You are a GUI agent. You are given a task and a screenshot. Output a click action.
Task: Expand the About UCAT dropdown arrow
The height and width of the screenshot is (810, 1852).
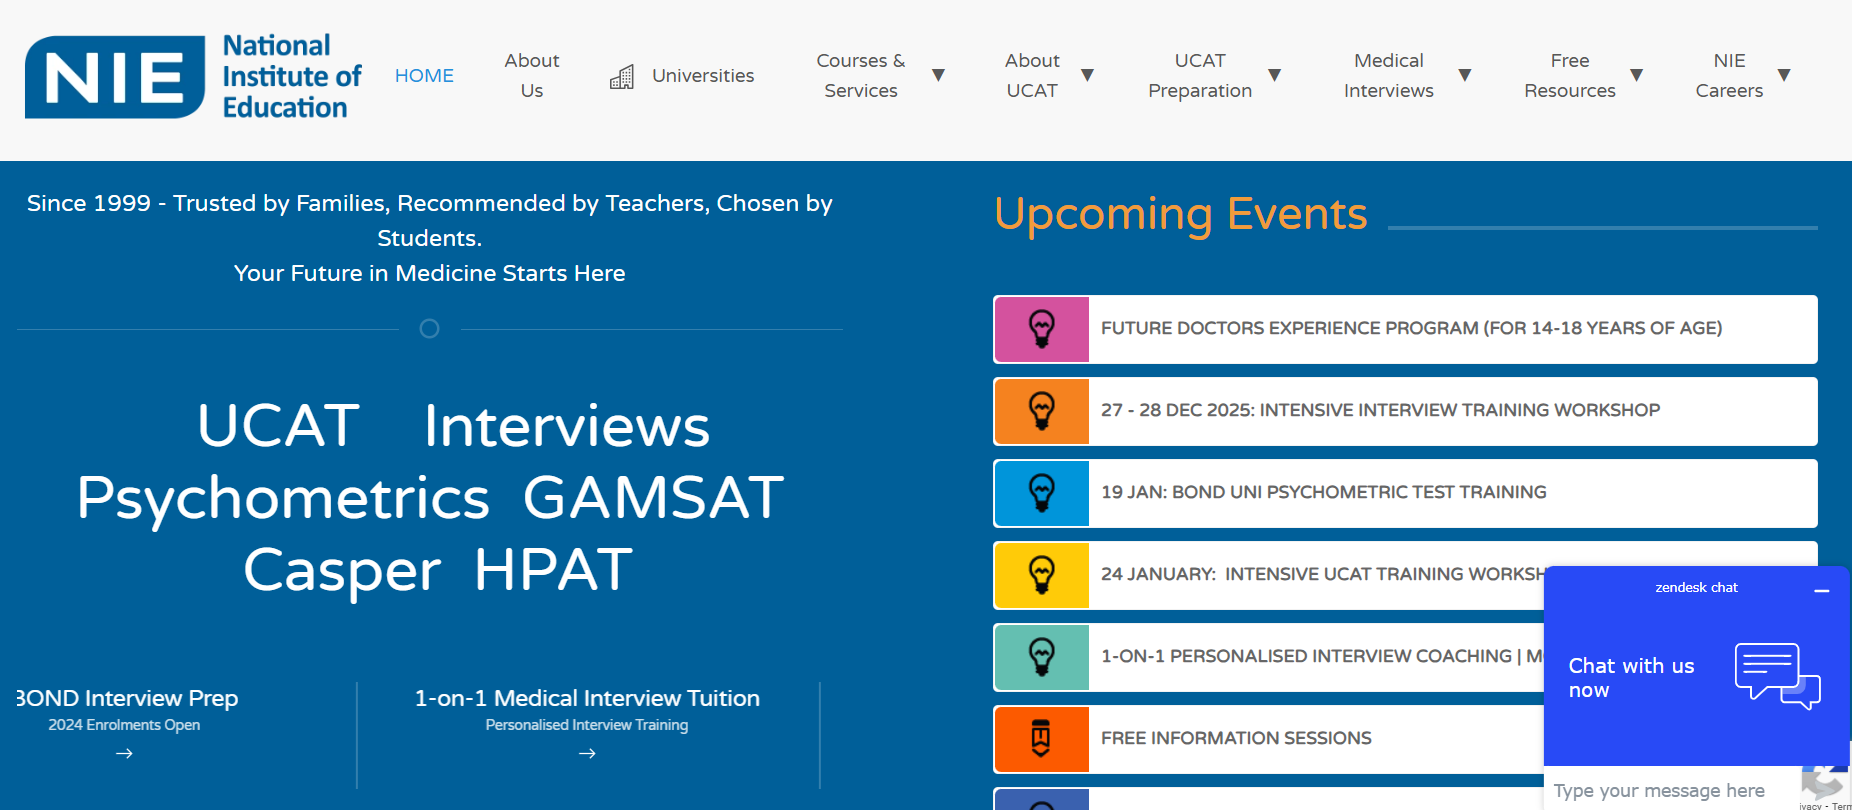1087,75
